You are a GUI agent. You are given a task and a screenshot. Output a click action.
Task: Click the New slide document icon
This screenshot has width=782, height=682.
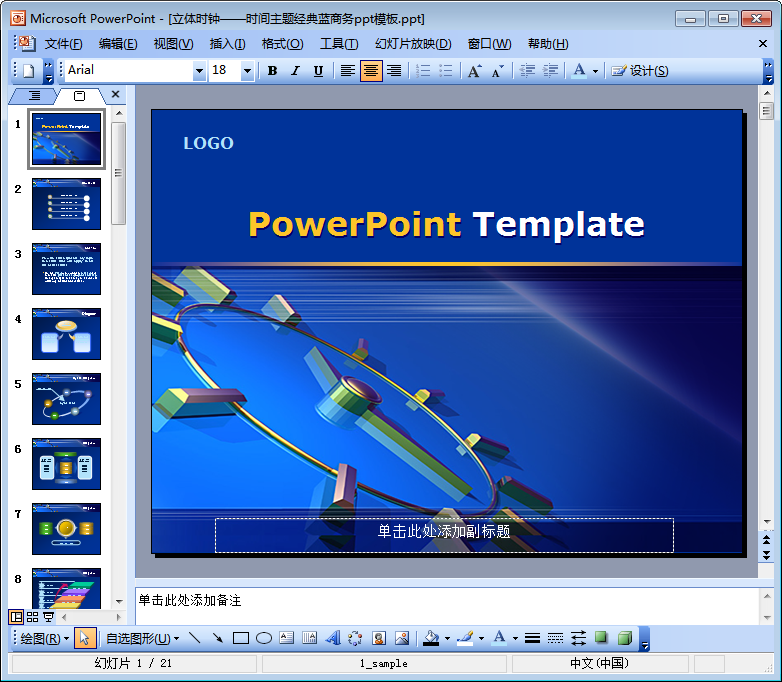[28, 71]
